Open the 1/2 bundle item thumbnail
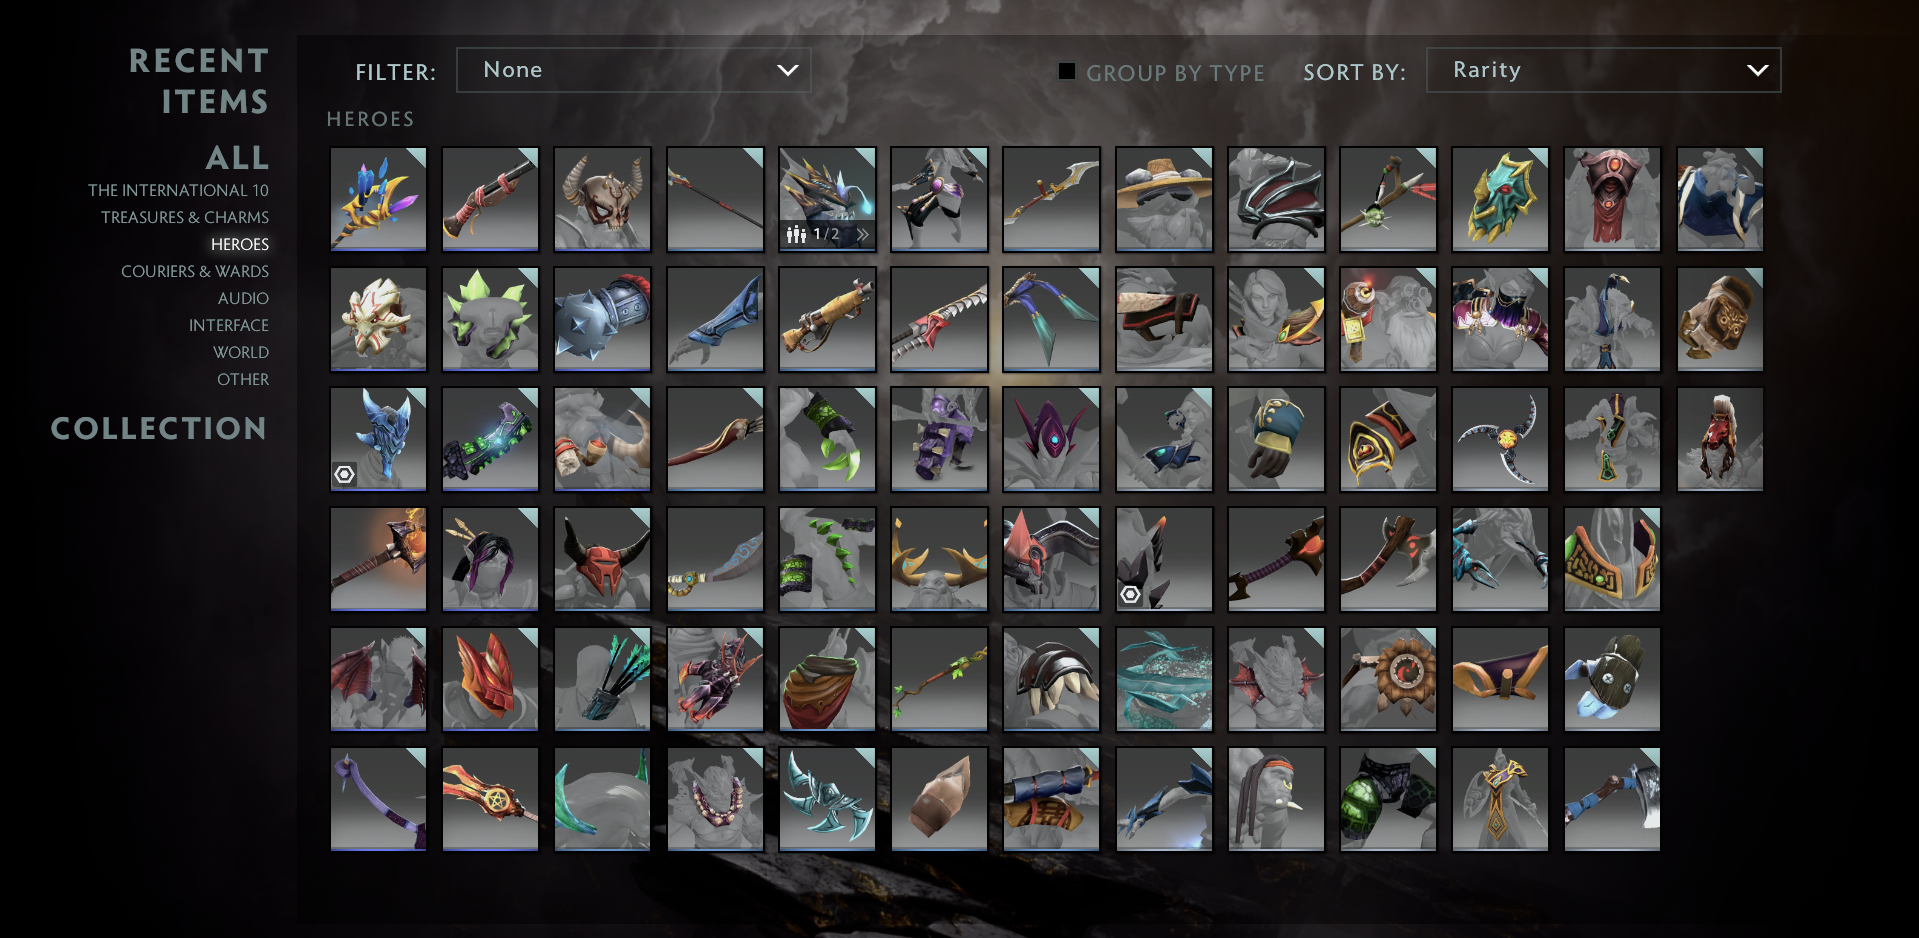This screenshot has height=938, width=1919. tap(827, 199)
